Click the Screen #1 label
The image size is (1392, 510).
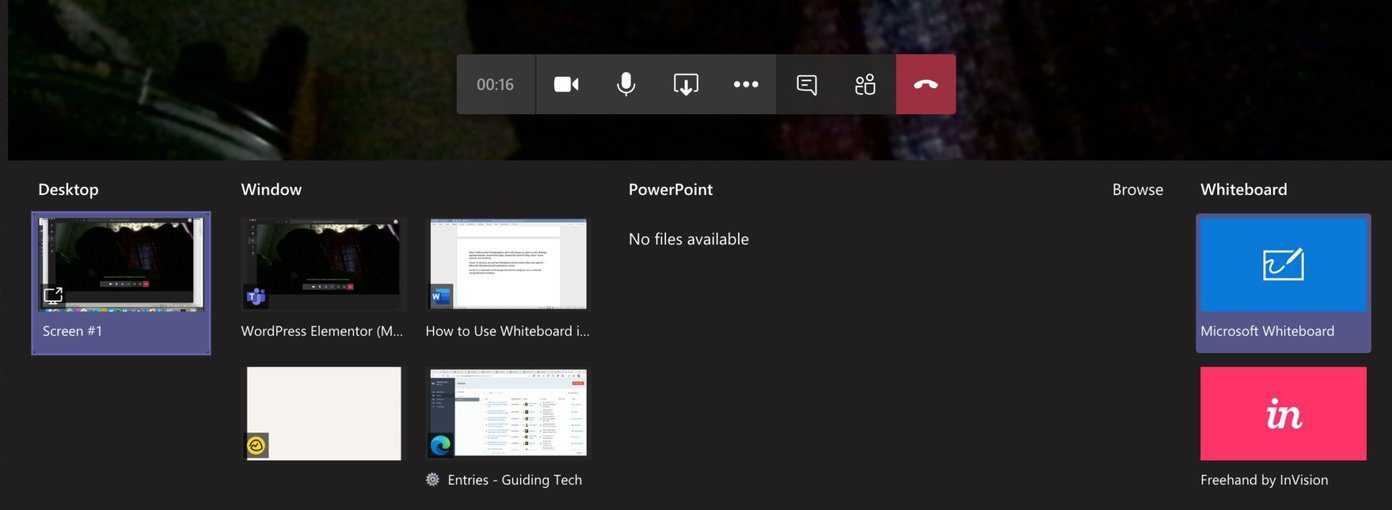(x=72, y=331)
